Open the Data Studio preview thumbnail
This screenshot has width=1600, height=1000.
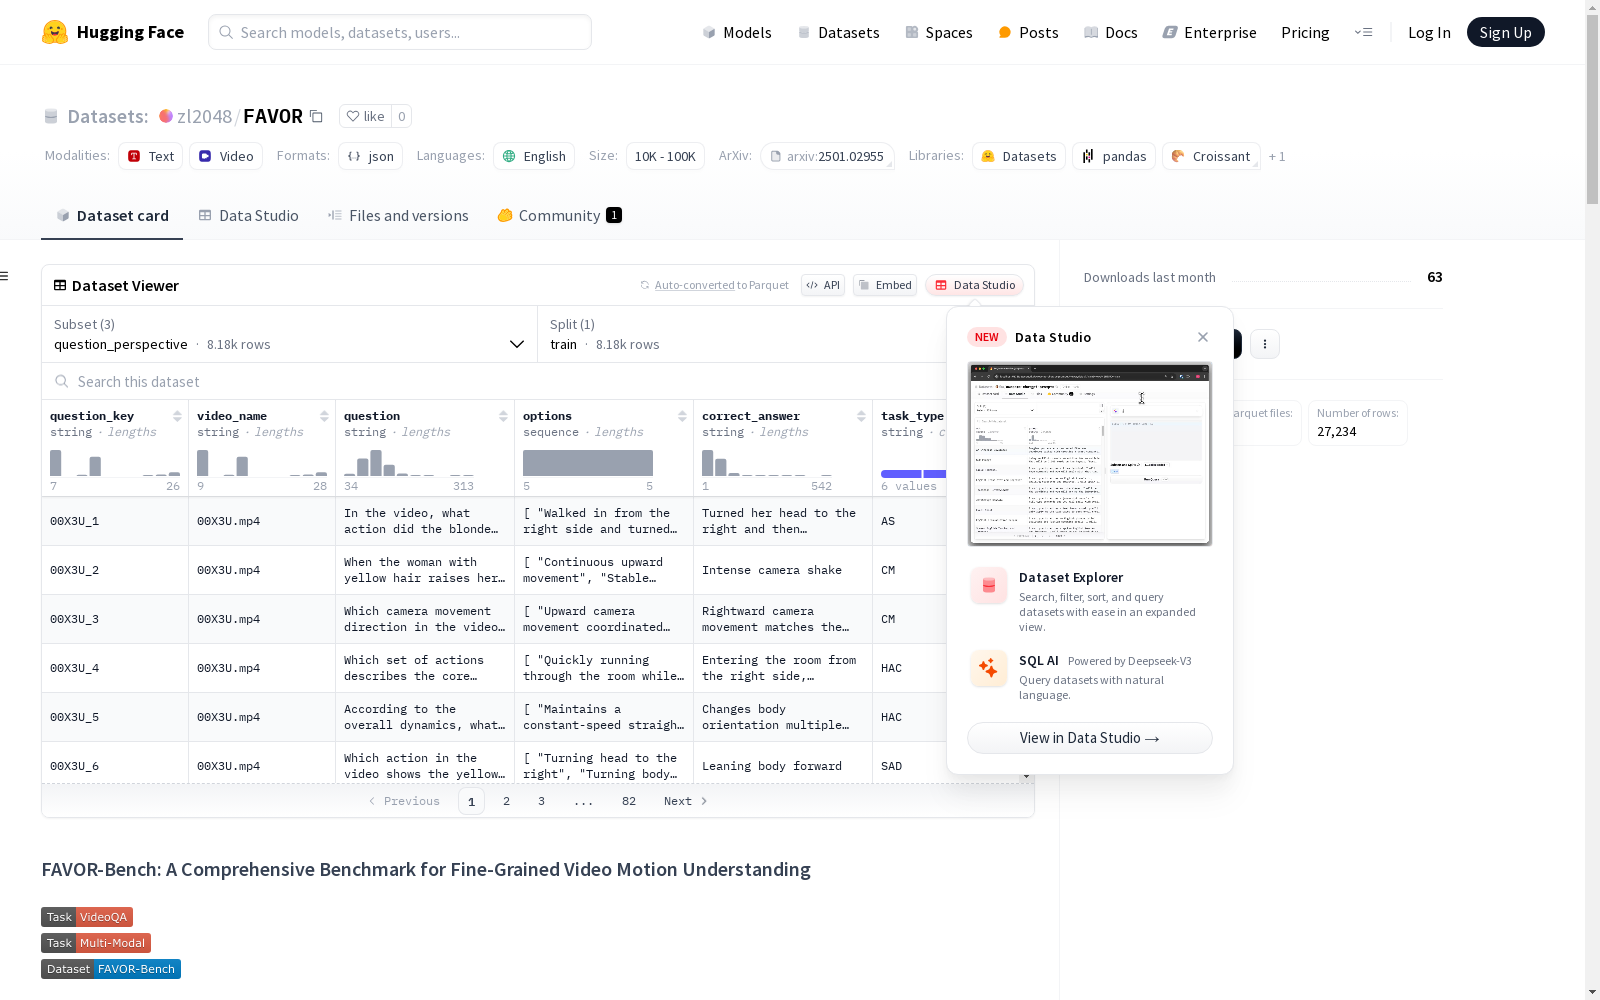[x=1090, y=454]
